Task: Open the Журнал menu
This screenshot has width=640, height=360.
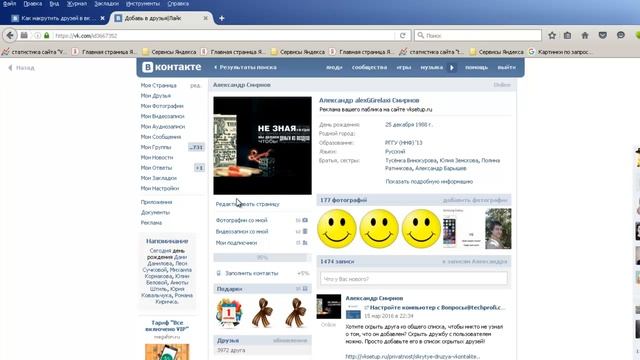Action: [77, 4]
